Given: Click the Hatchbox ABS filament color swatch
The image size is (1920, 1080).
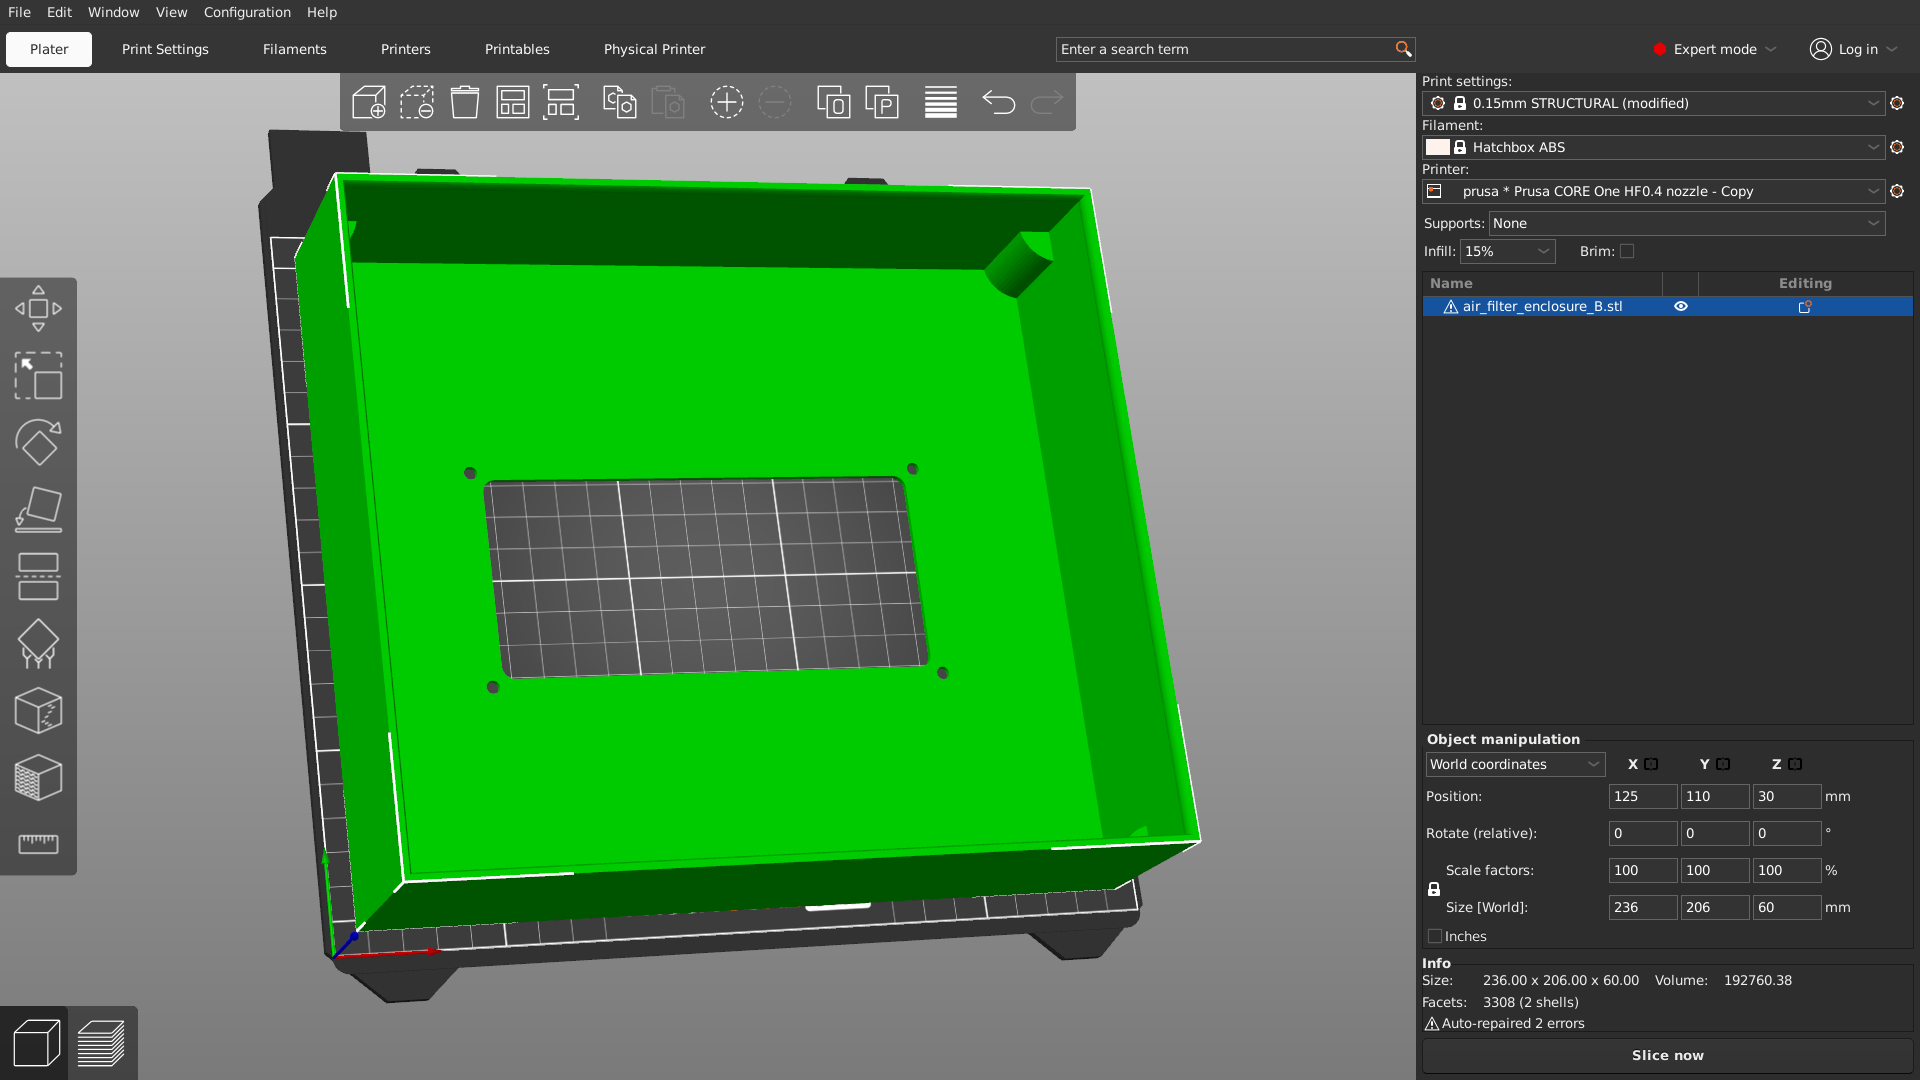Looking at the screenshot, I should tap(1437, 147).
